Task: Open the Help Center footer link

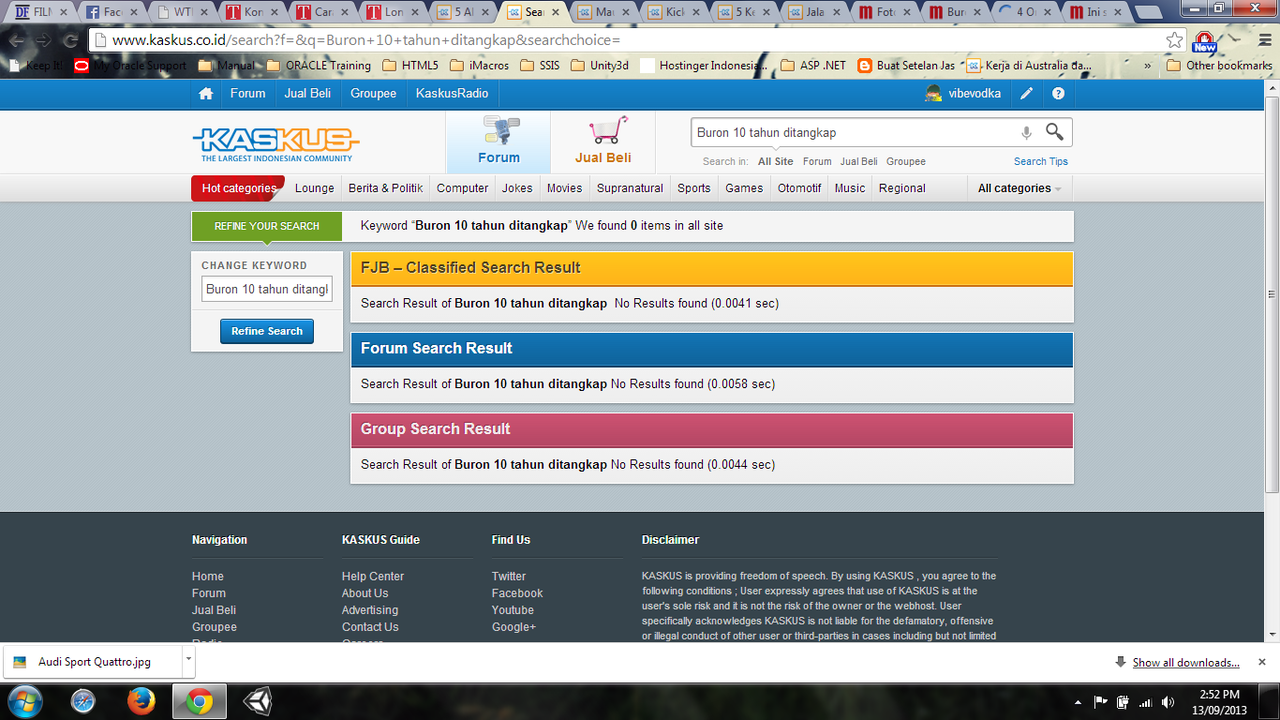Action: click(x=372, y=576)
